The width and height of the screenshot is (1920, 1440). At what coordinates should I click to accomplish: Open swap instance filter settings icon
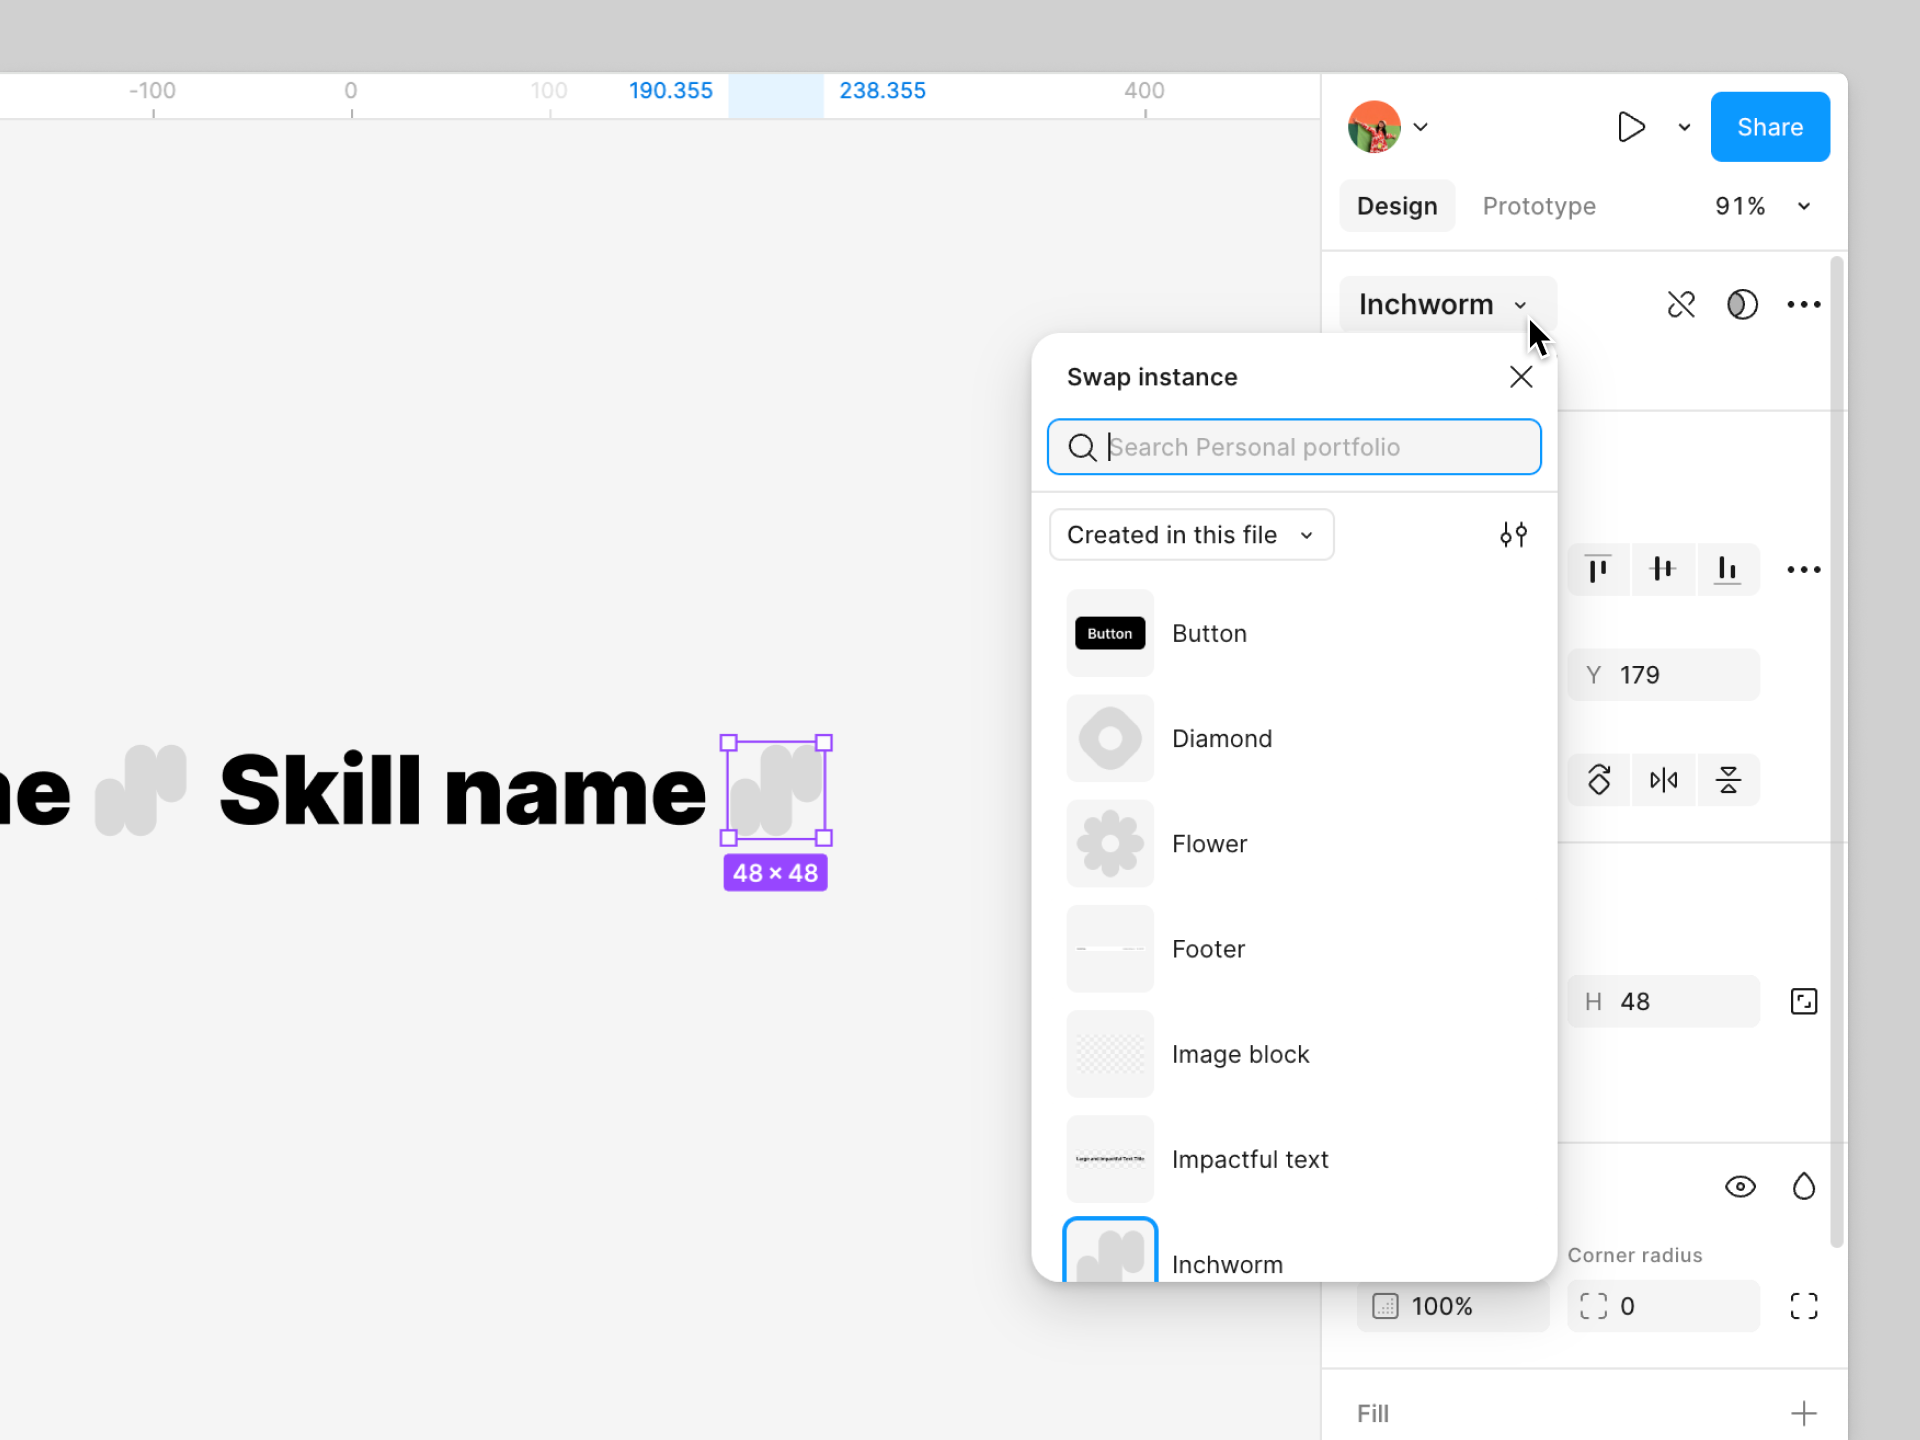pyautogui.click(x=1513, y=535)
